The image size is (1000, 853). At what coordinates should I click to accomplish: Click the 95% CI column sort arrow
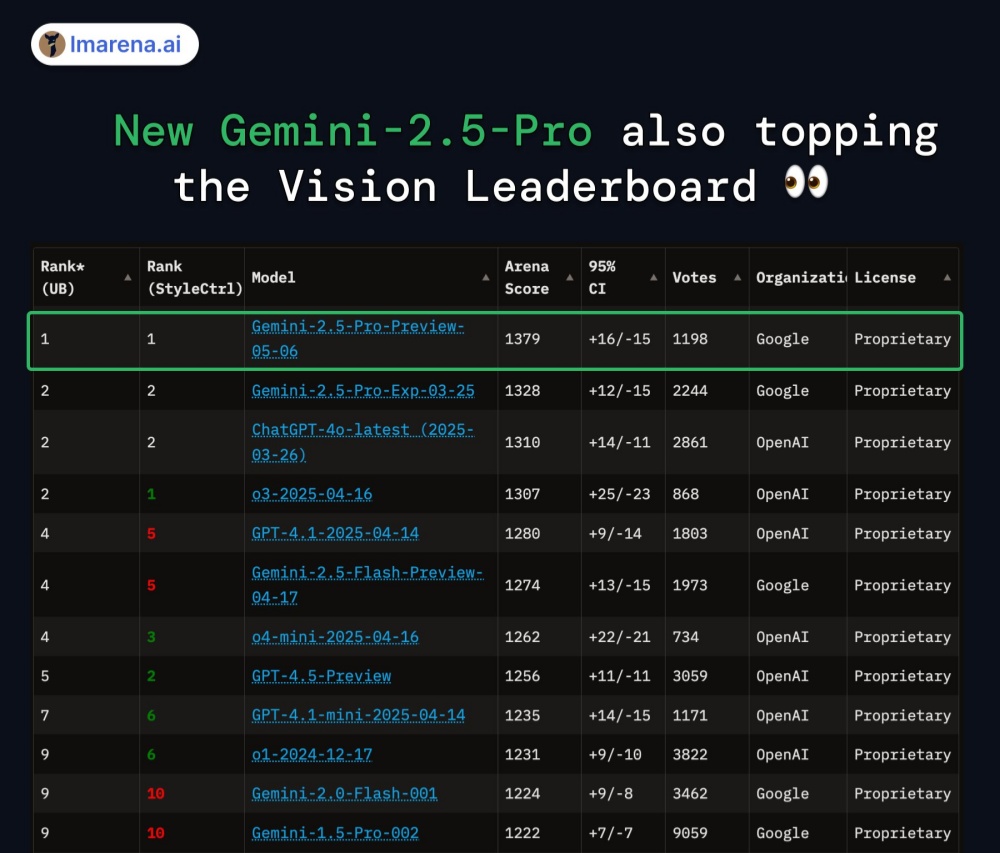(x=653, y=277)
